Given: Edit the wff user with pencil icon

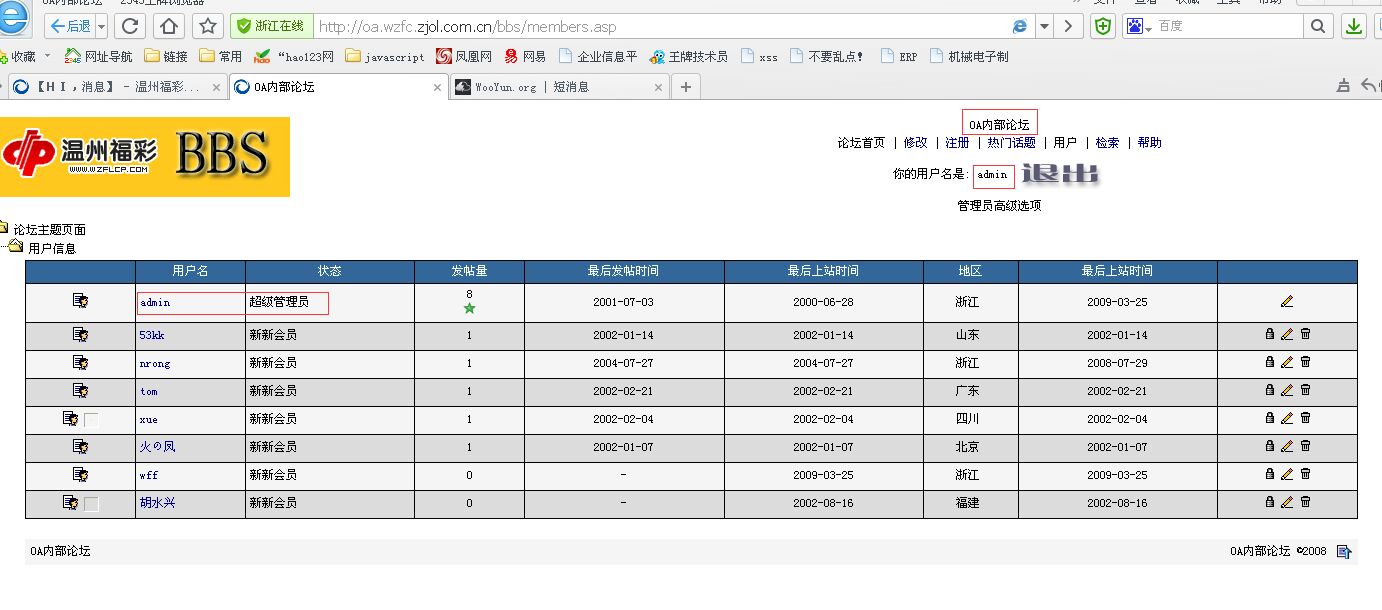Looking at the screenshot, I should [1287, 474].
